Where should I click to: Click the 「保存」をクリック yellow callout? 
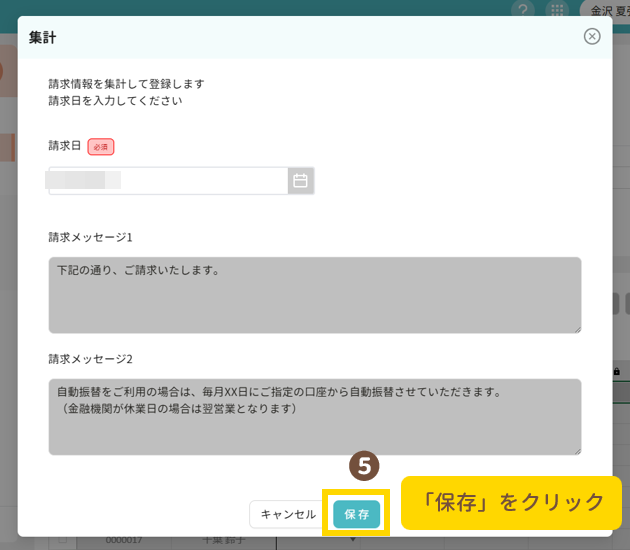511,502
